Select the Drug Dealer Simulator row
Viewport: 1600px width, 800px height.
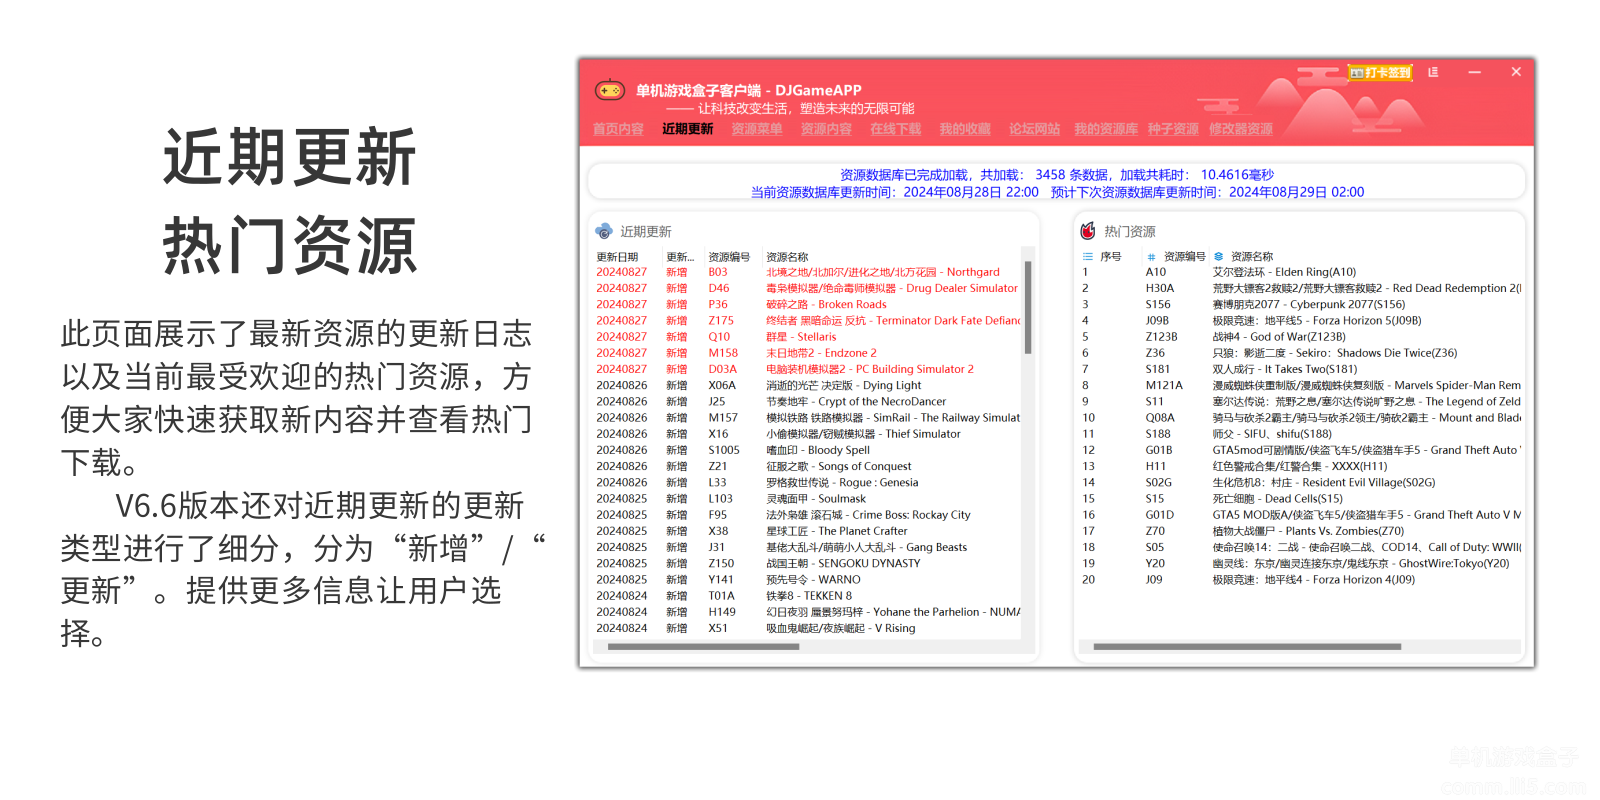coord(808,288)
